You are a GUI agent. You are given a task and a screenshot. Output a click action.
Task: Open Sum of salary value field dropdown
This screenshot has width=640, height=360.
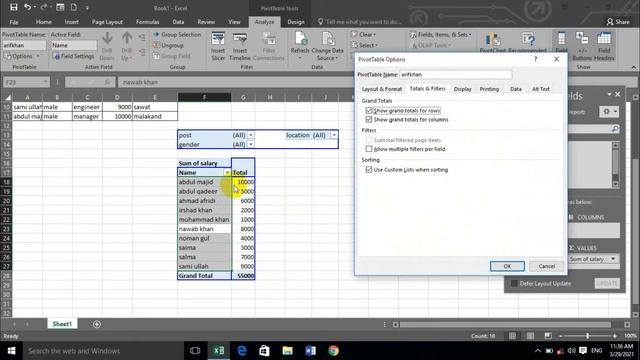click(613, 259)
